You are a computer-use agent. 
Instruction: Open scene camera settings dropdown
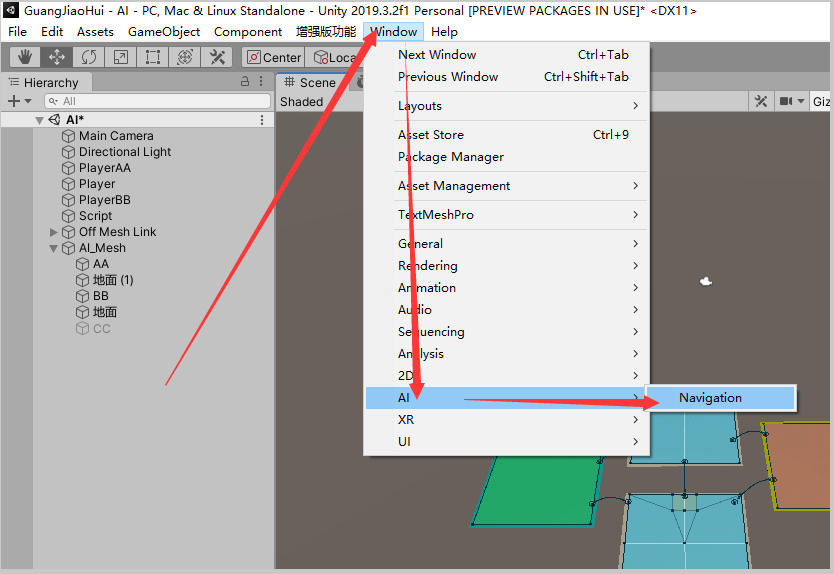pyautogui.click(x=791, y=101)
